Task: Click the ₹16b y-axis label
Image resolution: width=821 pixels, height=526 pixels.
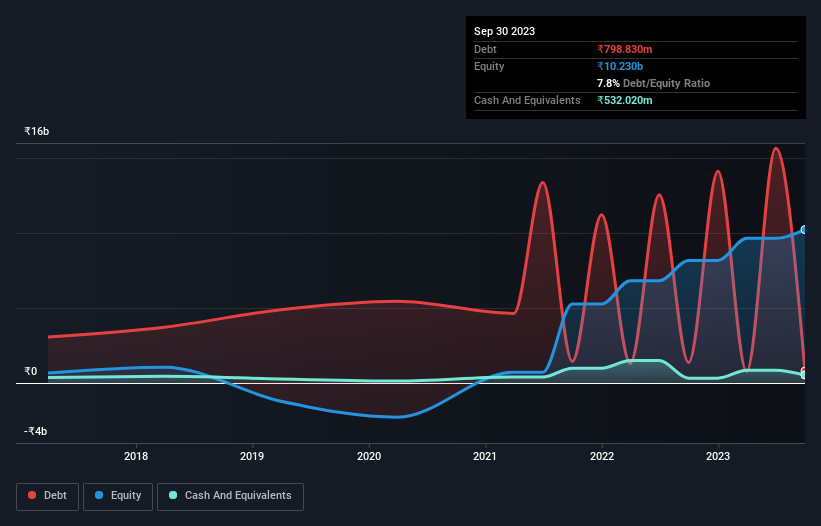Action: 37,131
